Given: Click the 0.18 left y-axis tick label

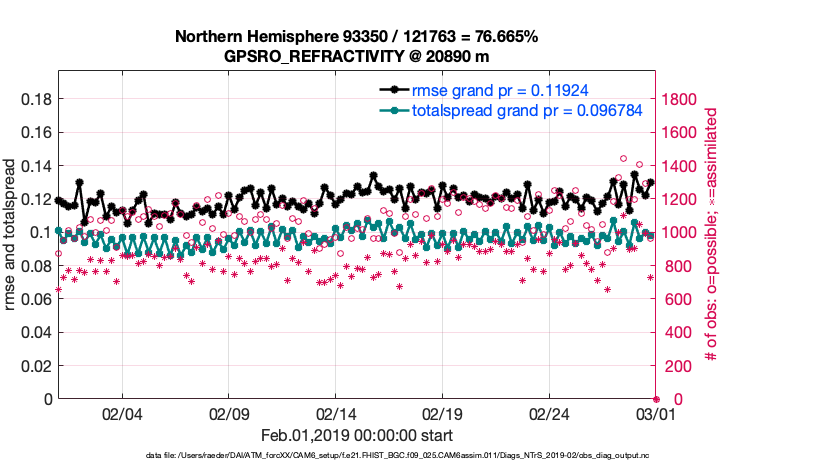Looking at the screenshot, I should point(34,99).
